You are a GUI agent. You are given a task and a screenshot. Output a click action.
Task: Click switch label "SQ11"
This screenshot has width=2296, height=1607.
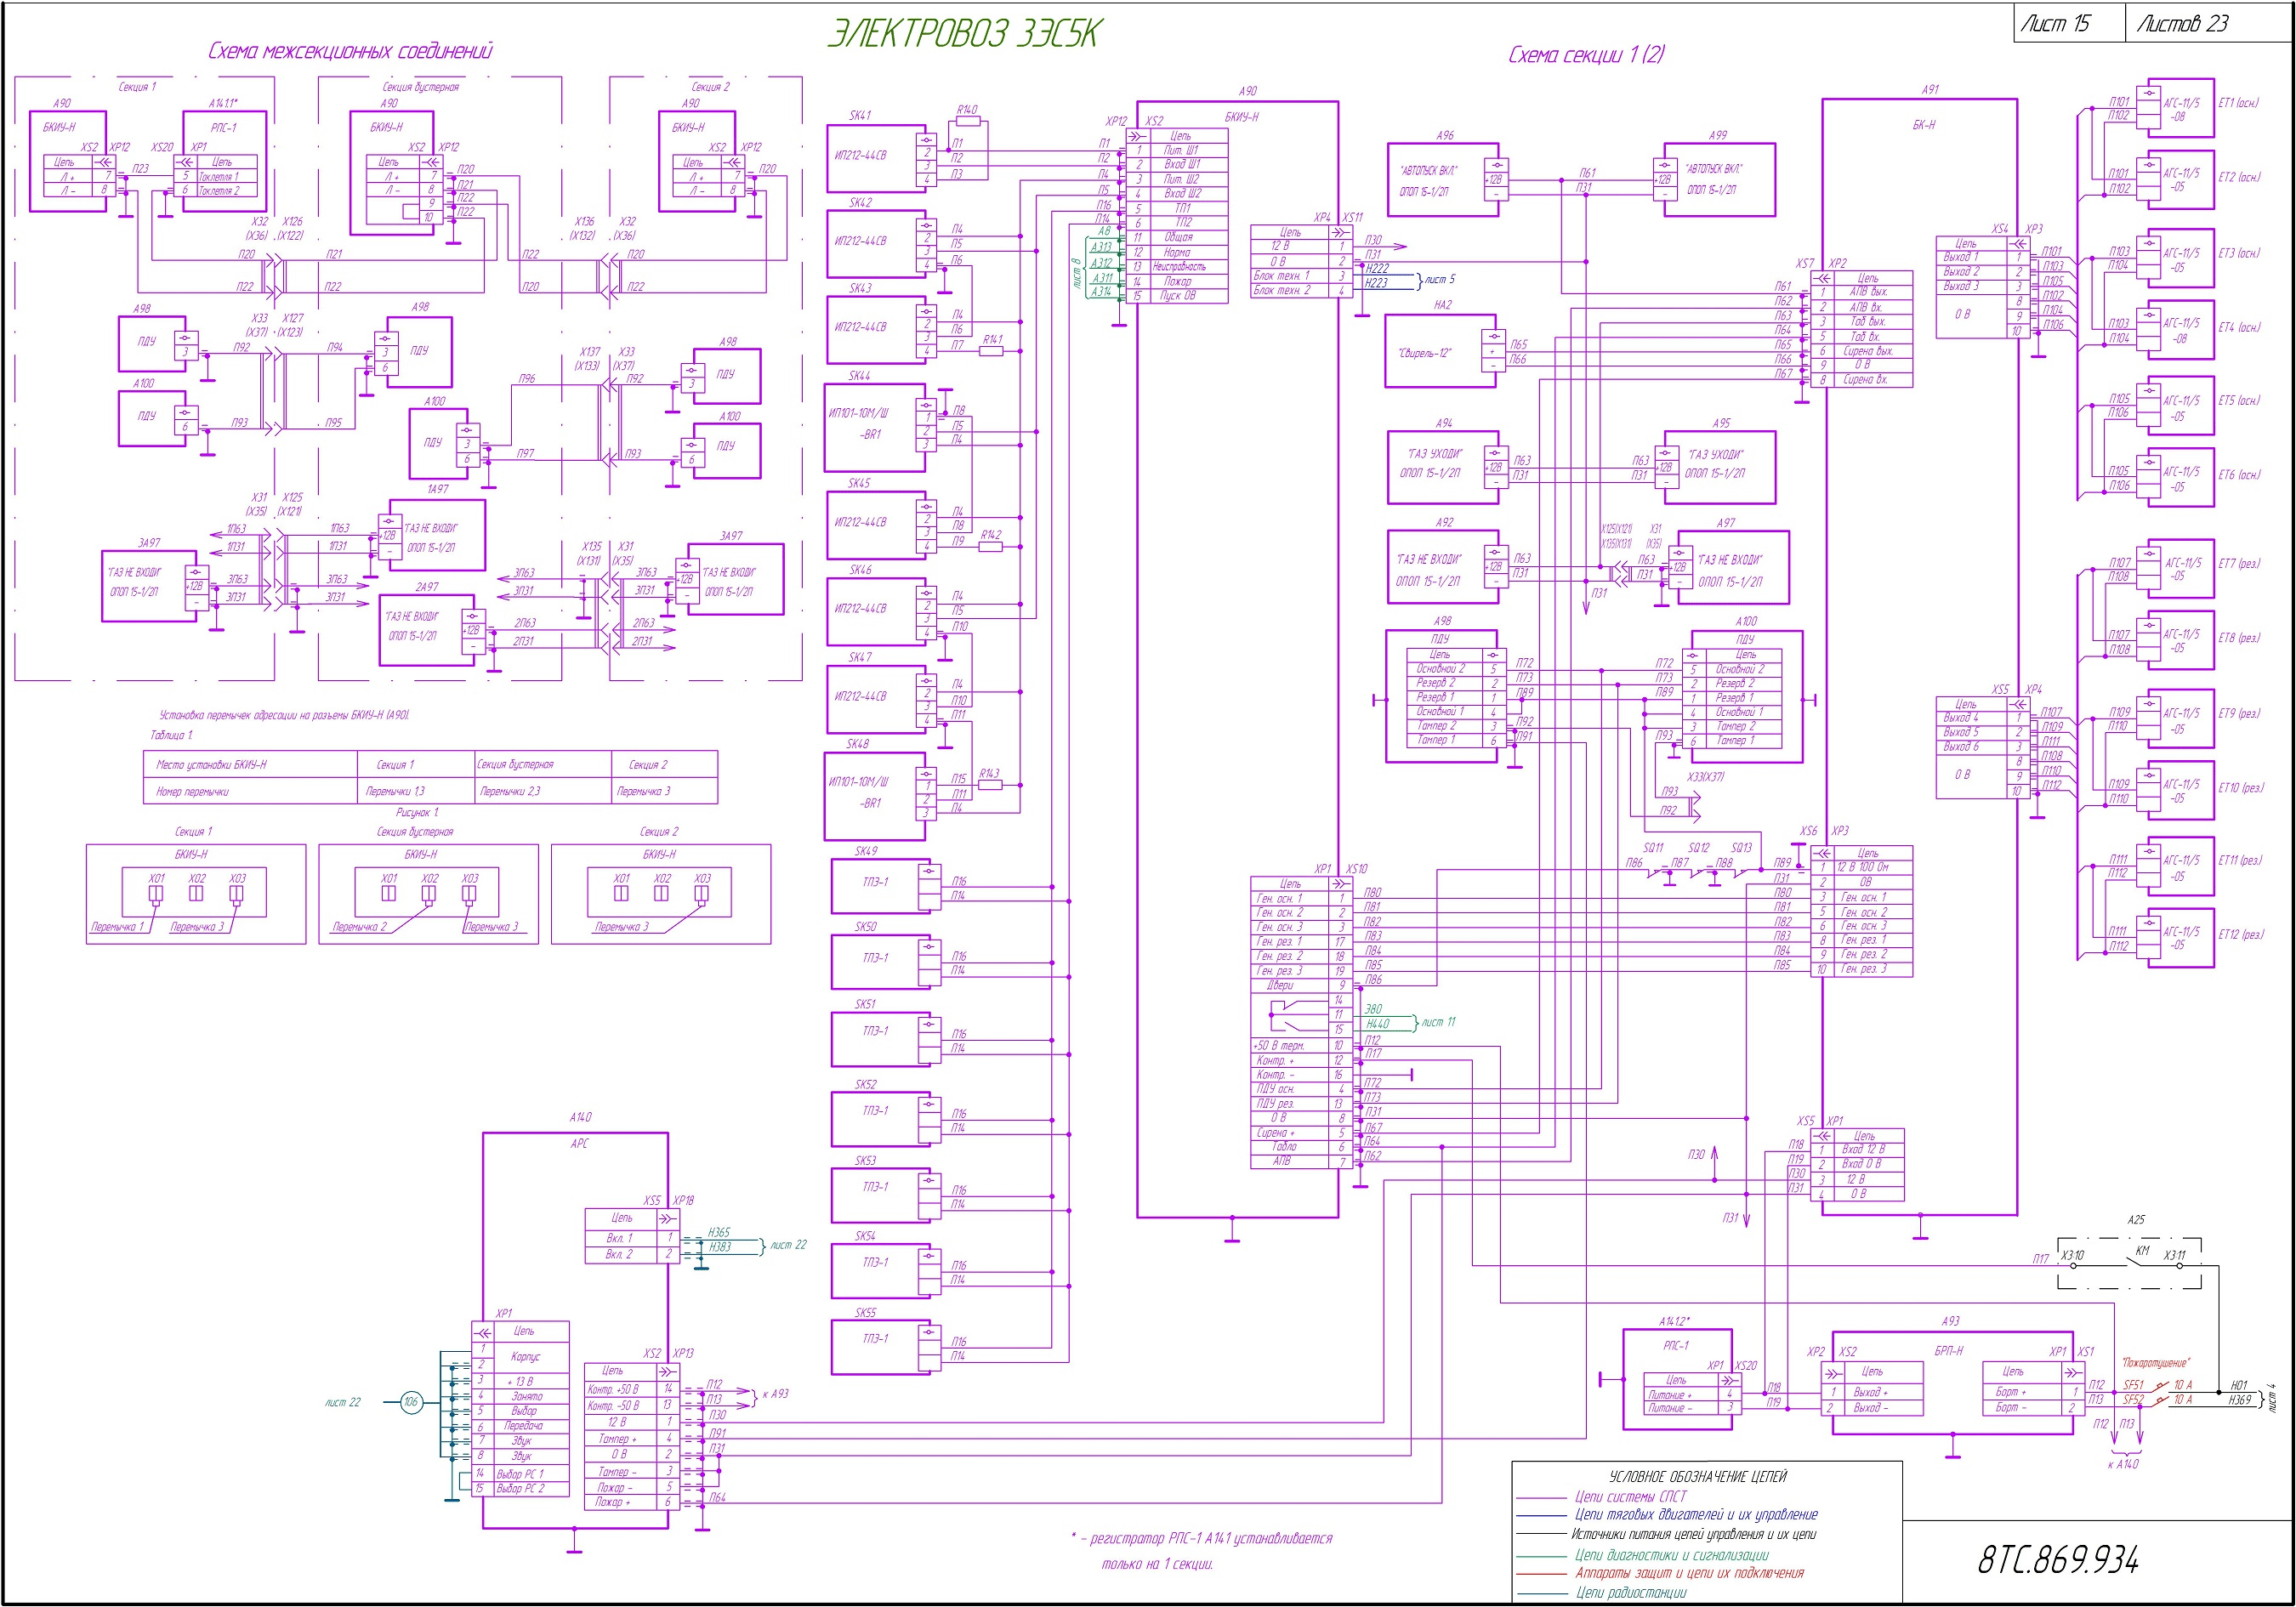1653,847
